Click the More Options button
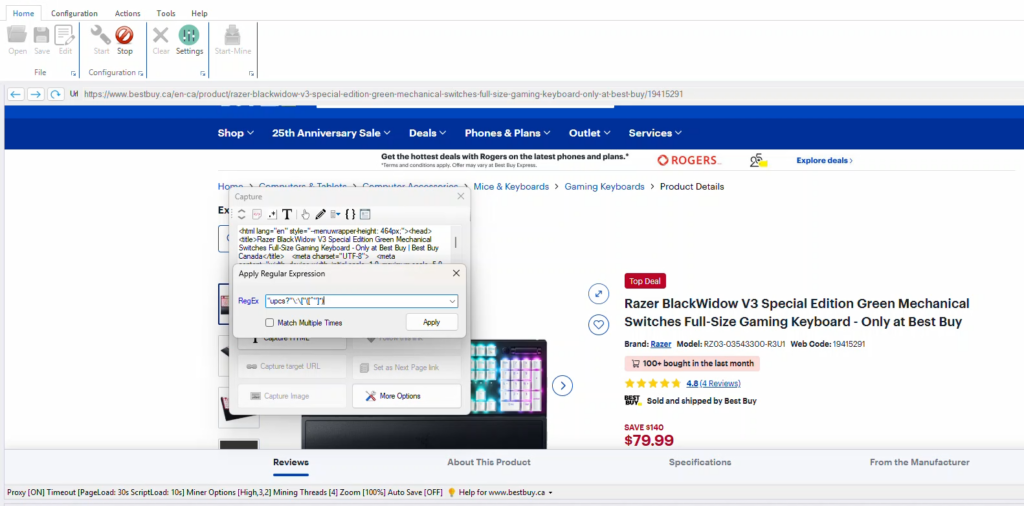The width and height of the screenshot is (1024, 506). pyautogui.click(x=406, y=396)
